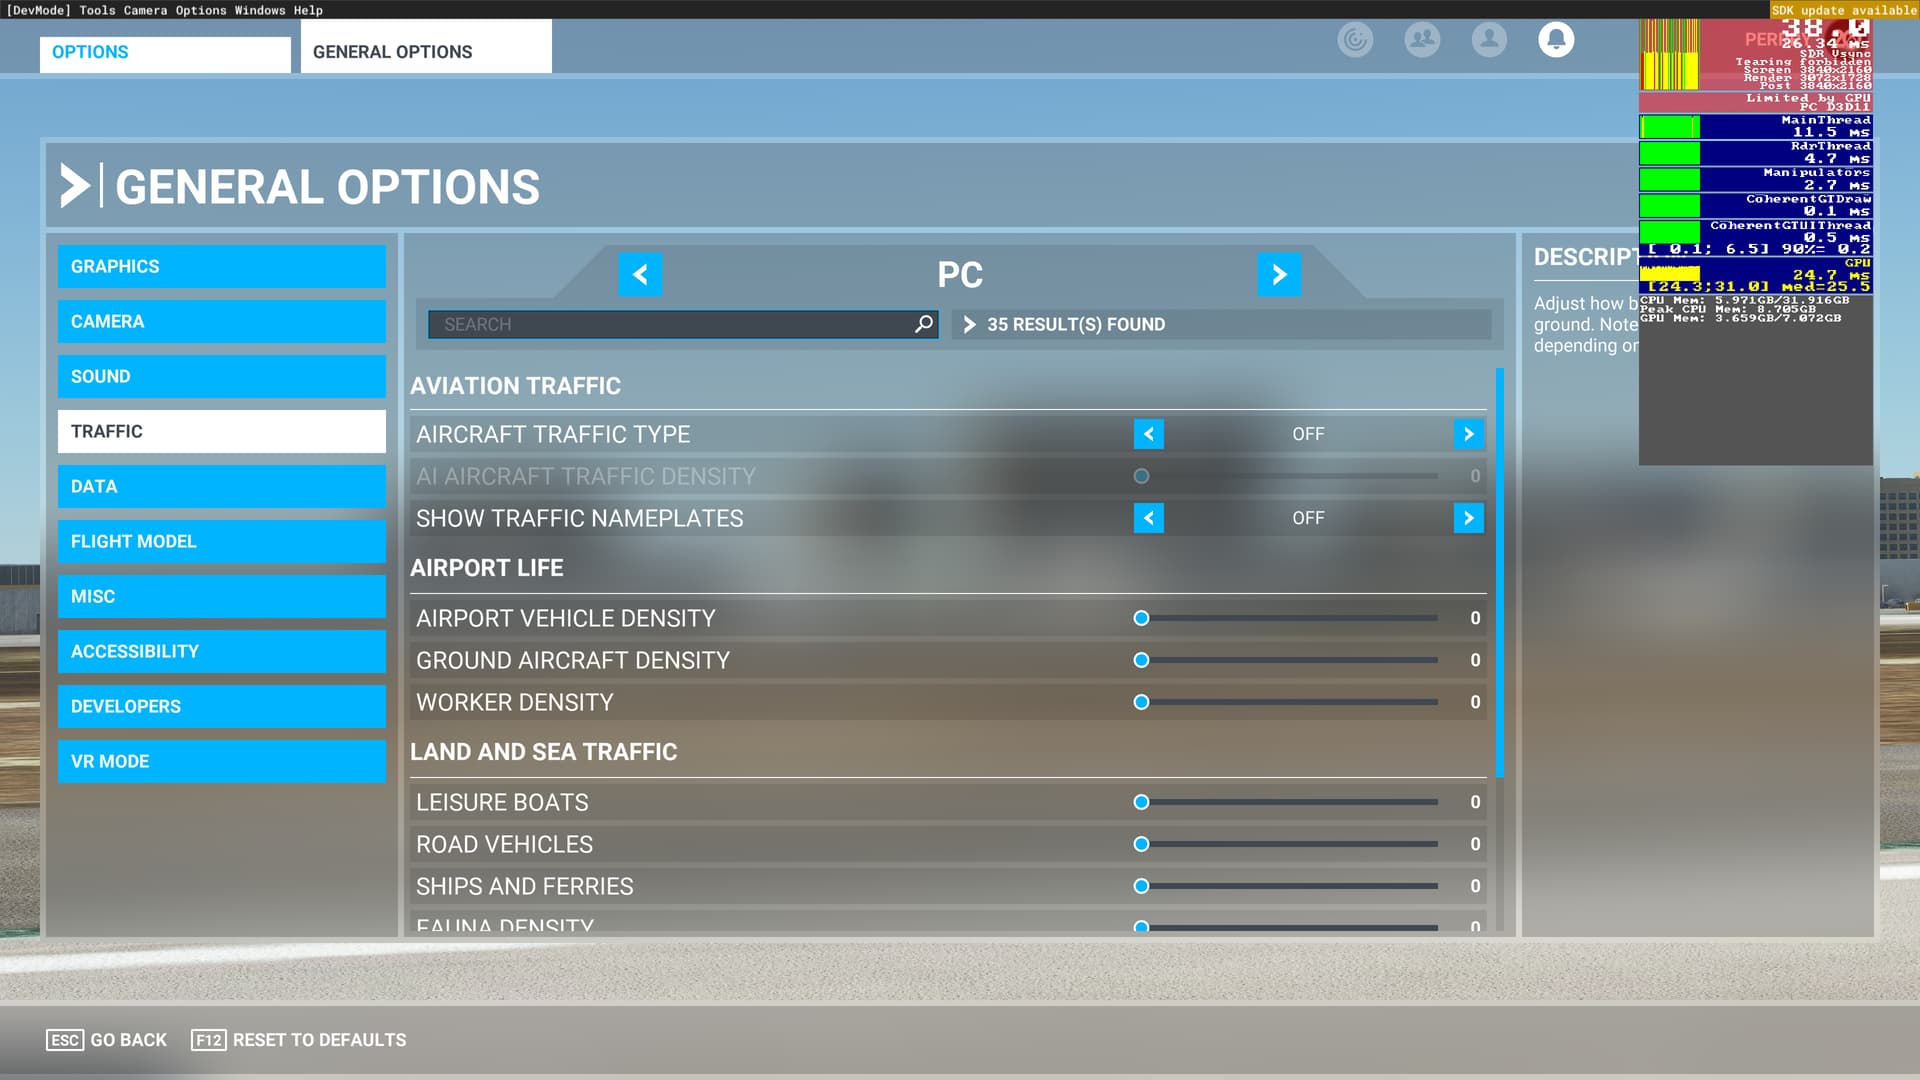The height and width of the screenshot is (1080, 1920).
Task: Click Reset to Defaults button
Action: tap(299, 1040)
